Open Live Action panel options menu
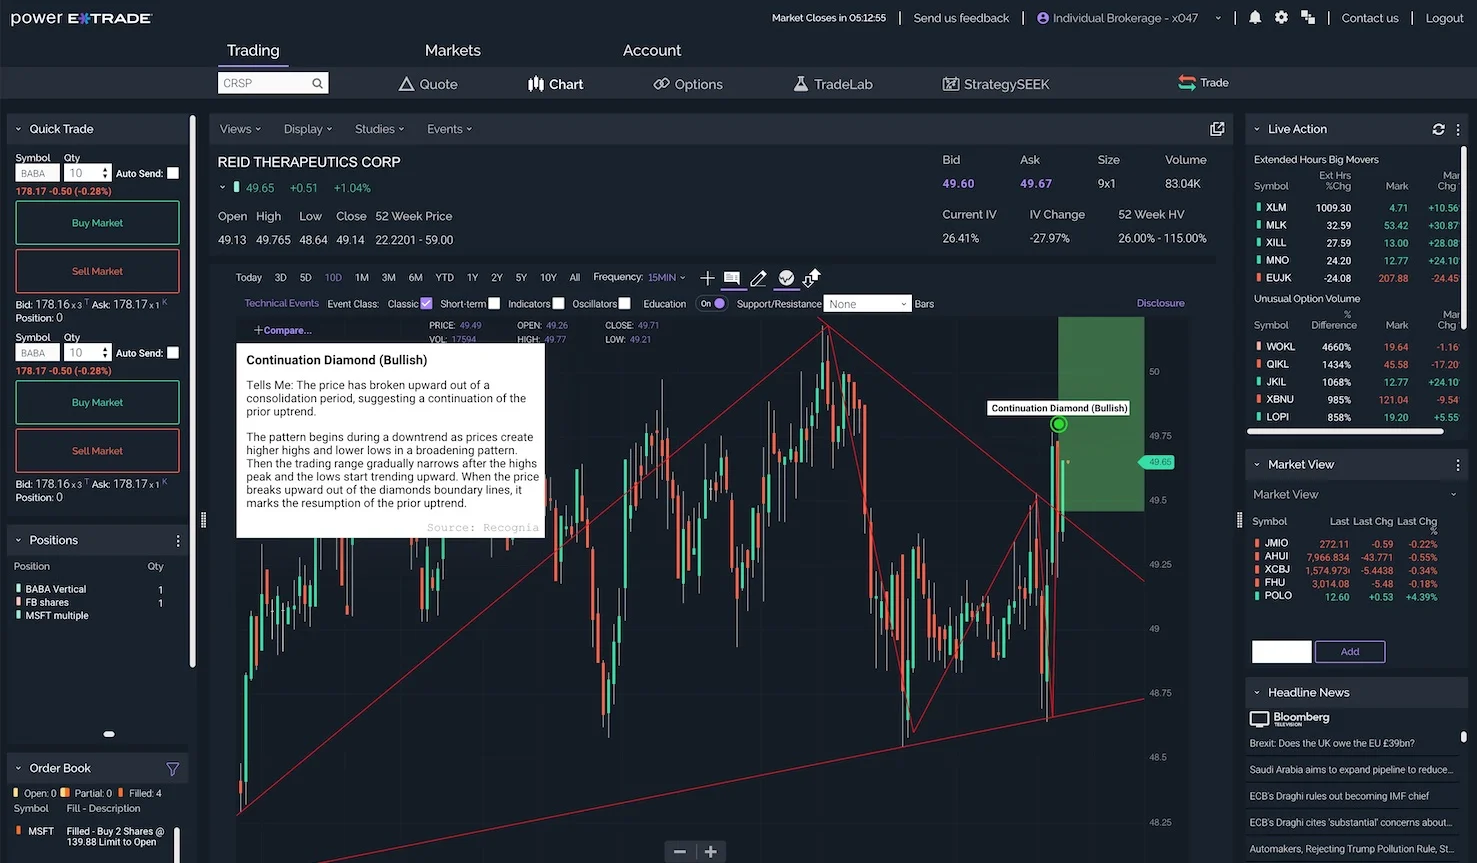The height and width of the screenshot is (863, 1477). tap(1458, 129)
